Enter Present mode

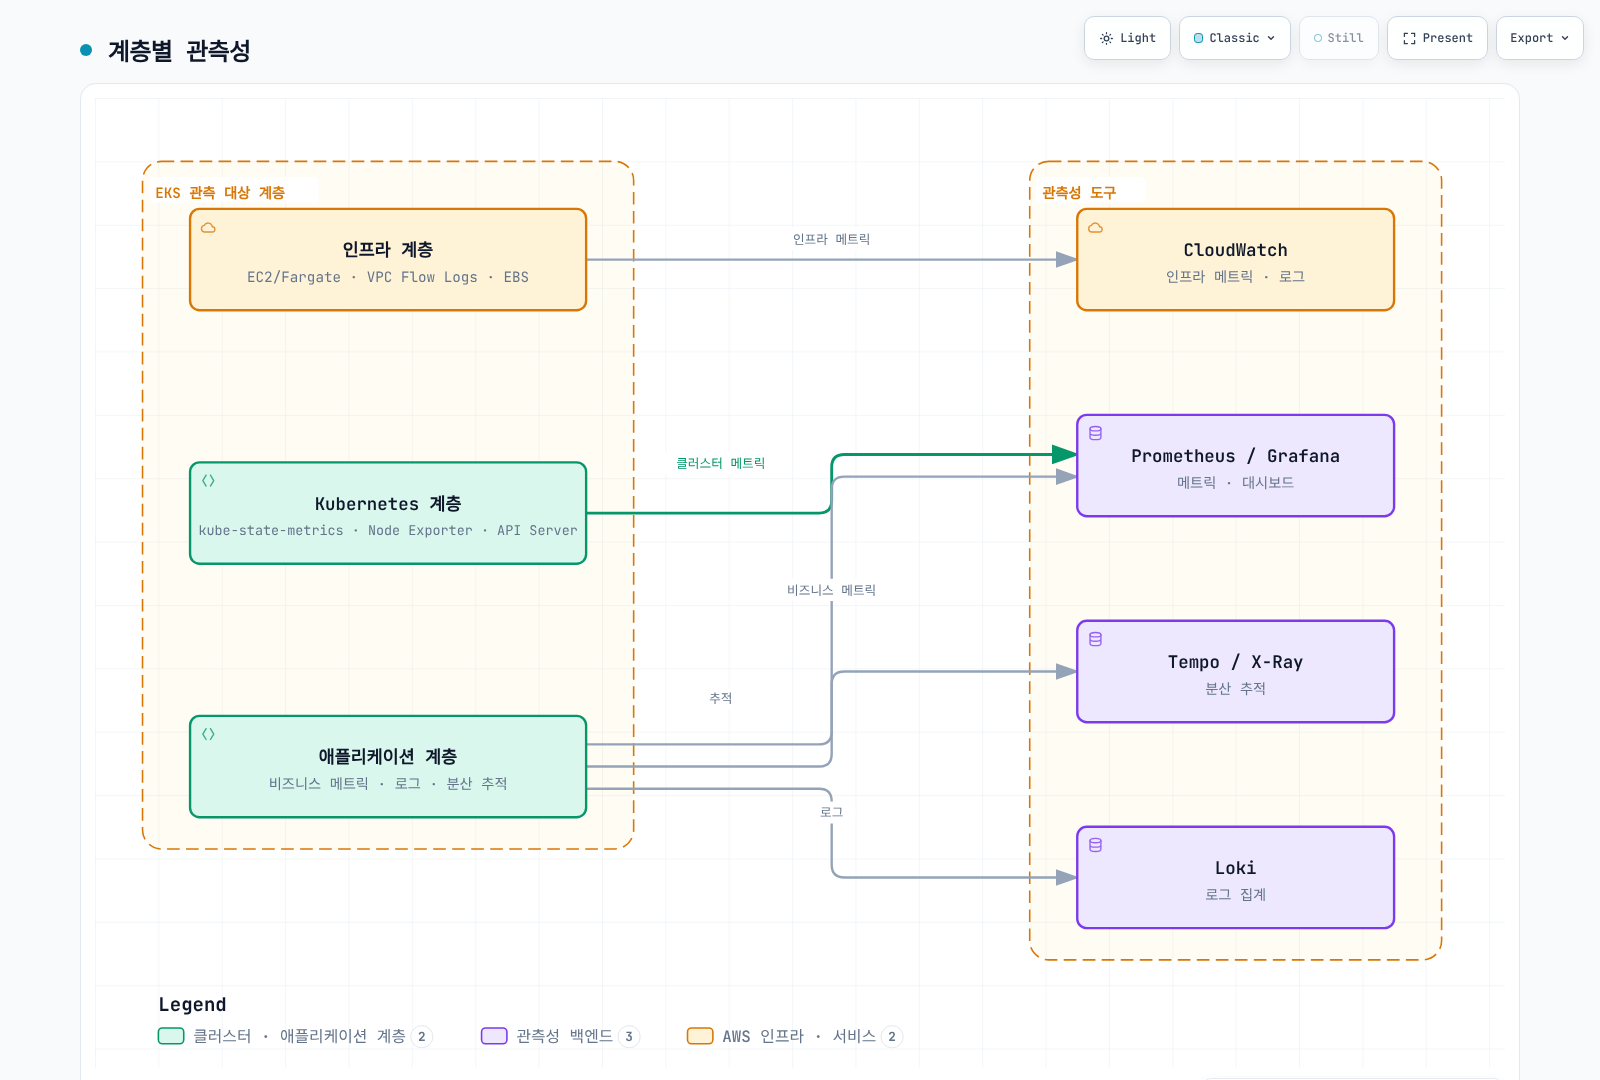1437,38
